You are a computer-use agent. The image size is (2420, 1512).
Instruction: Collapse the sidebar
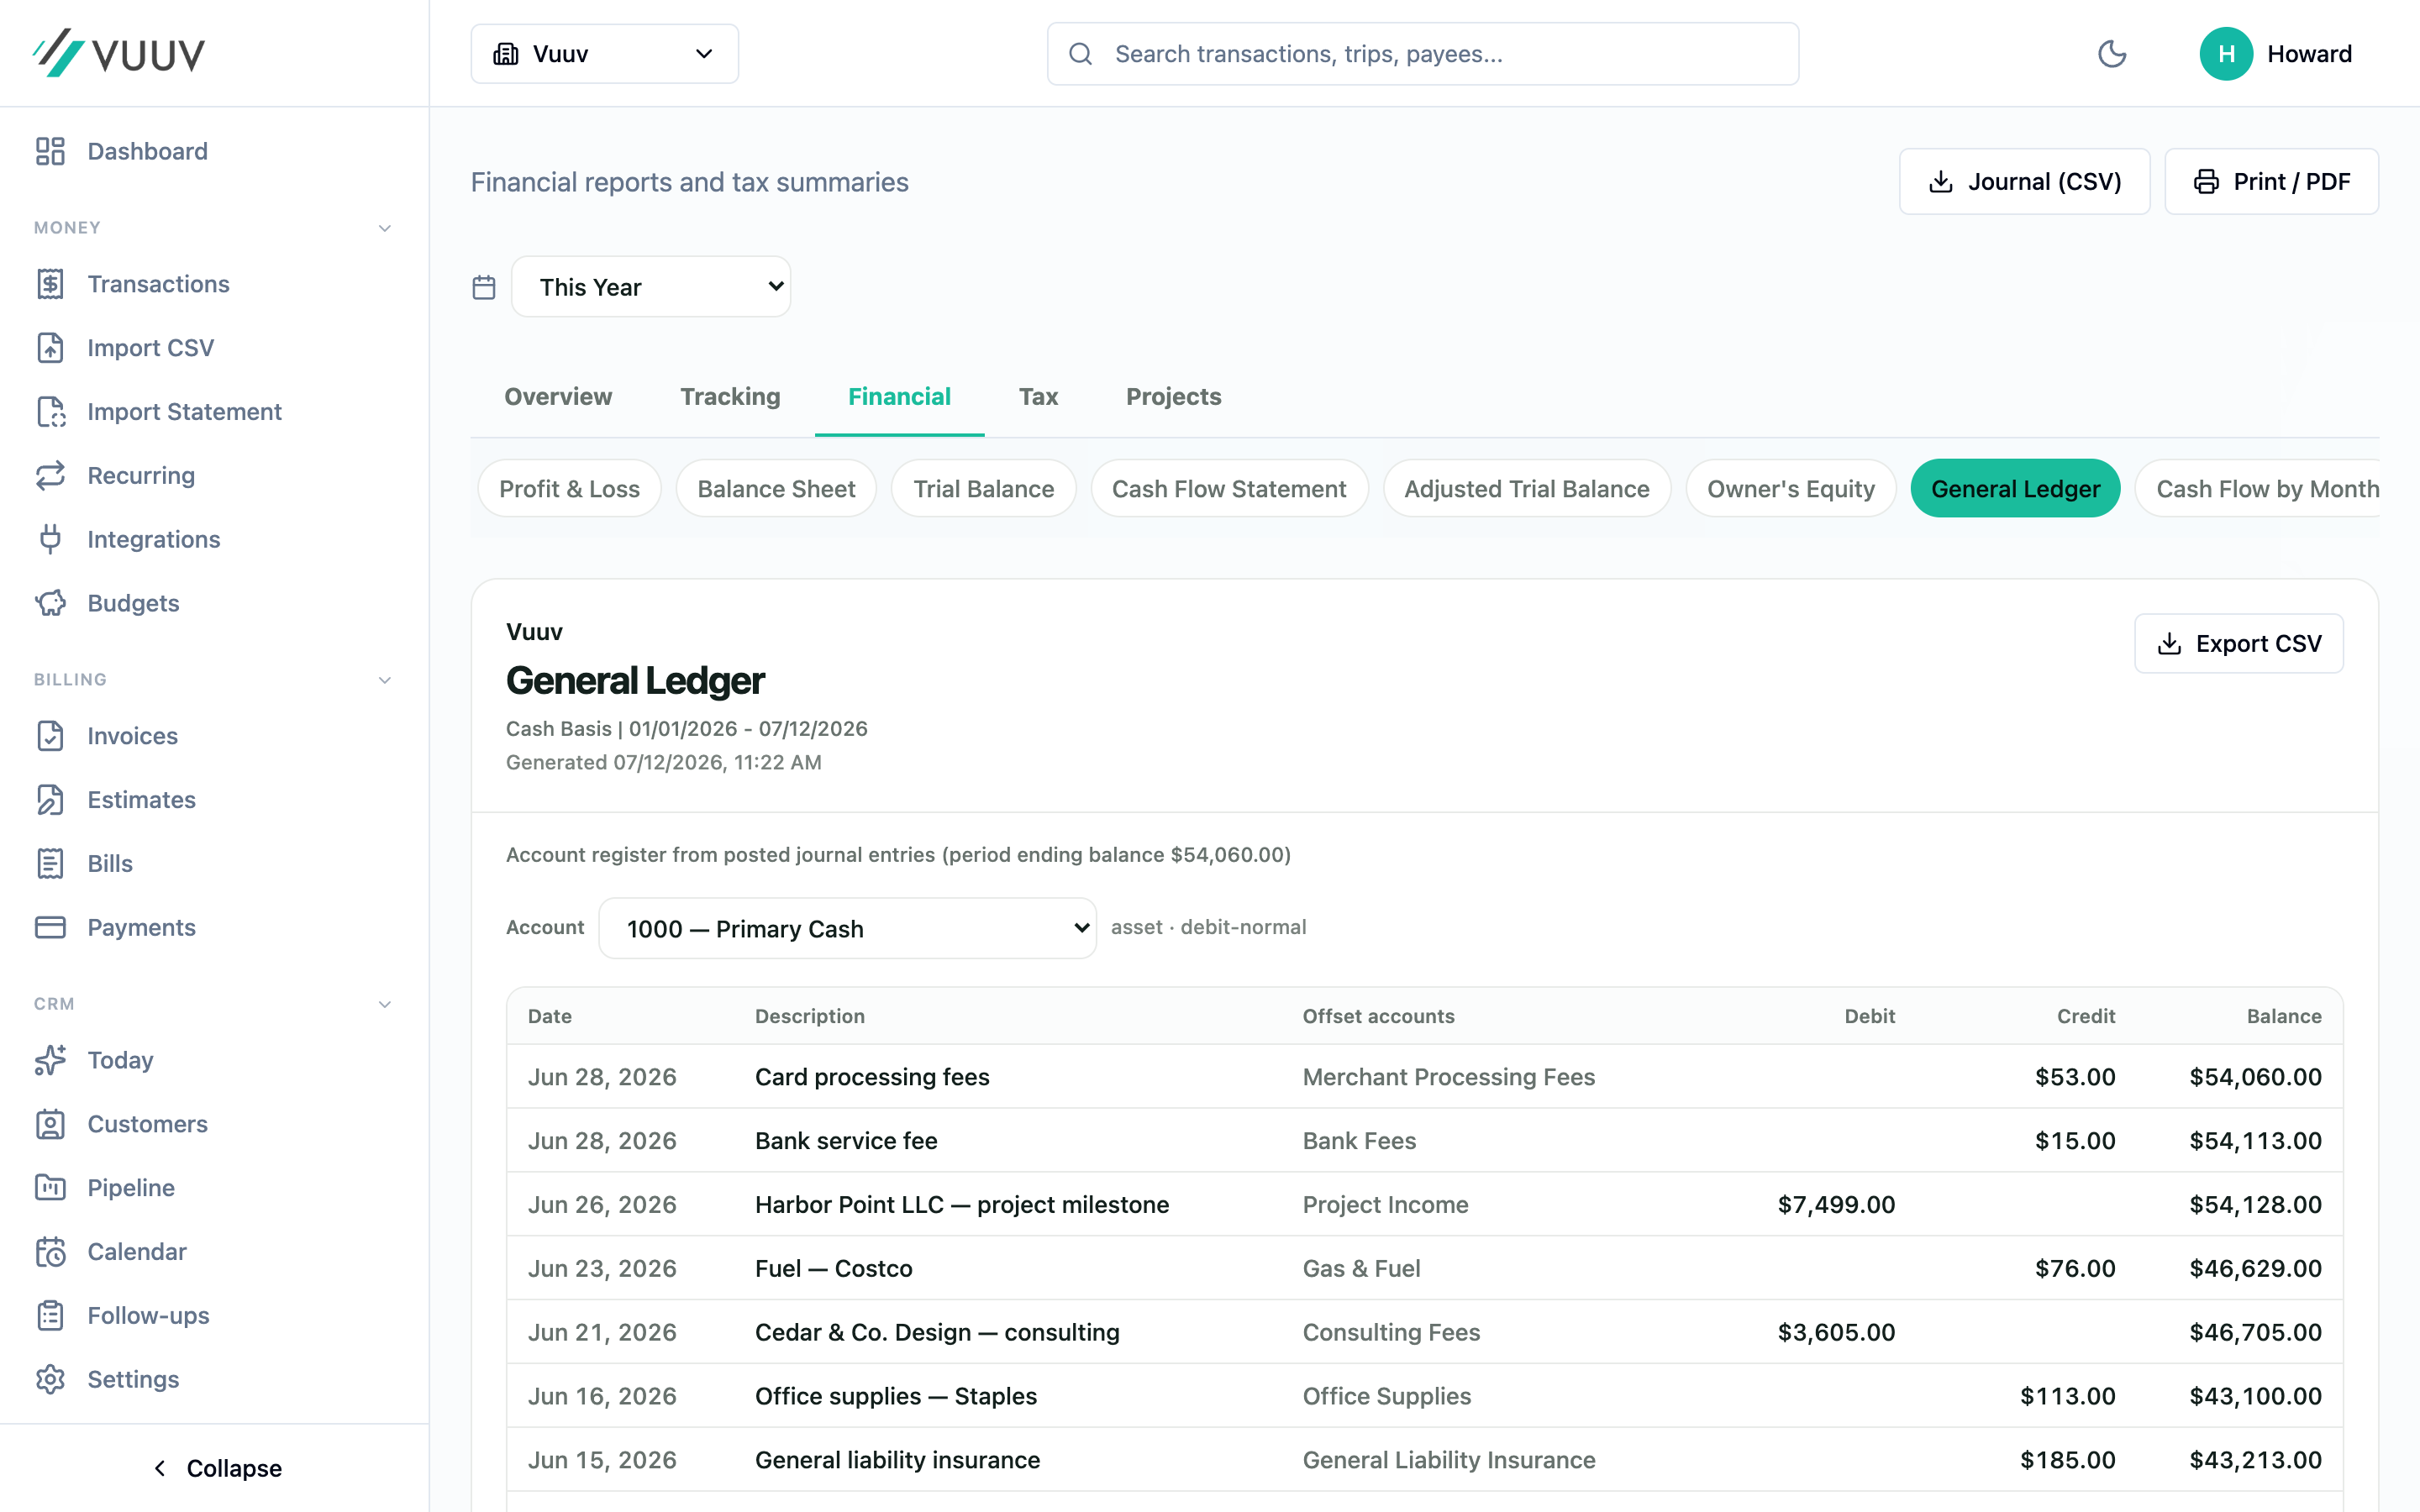pyautogui.click(x=215, y=1468)
